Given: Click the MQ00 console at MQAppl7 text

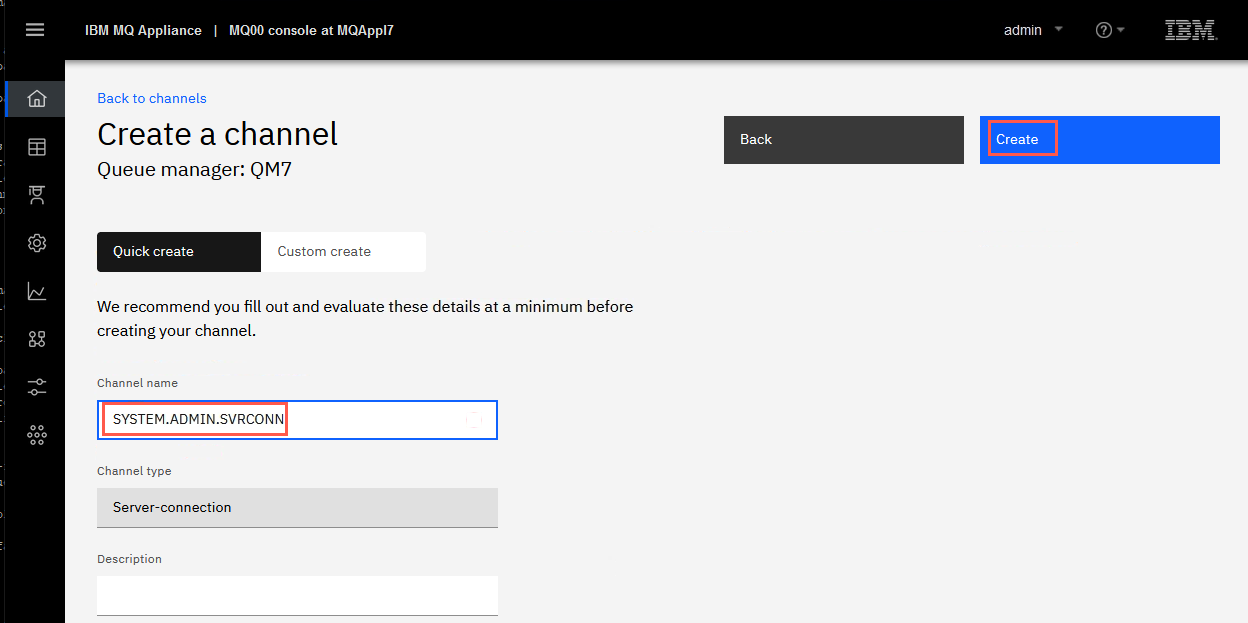Looking at the screenshot, I should 311,30.
